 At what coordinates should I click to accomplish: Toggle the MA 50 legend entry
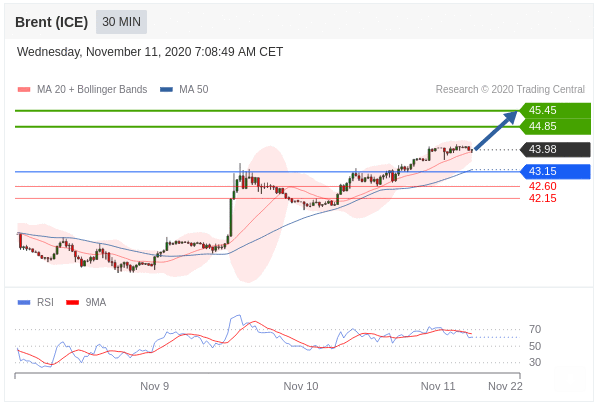coord(184,89)
